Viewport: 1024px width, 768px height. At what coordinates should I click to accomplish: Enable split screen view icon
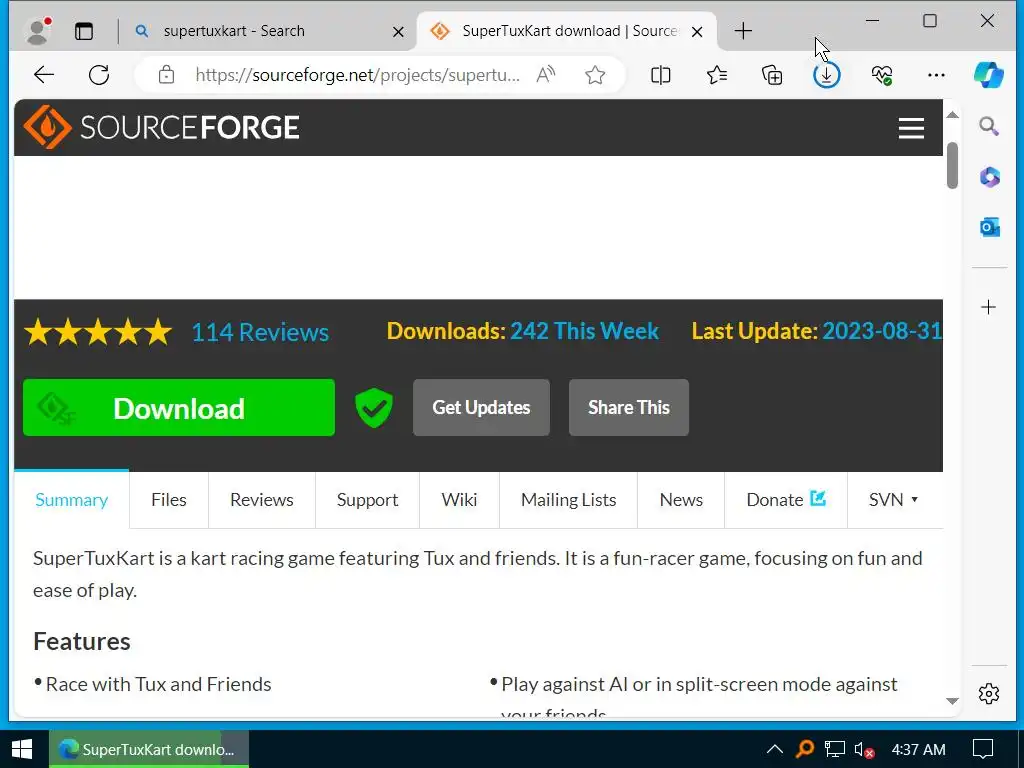tap(661, 75)
